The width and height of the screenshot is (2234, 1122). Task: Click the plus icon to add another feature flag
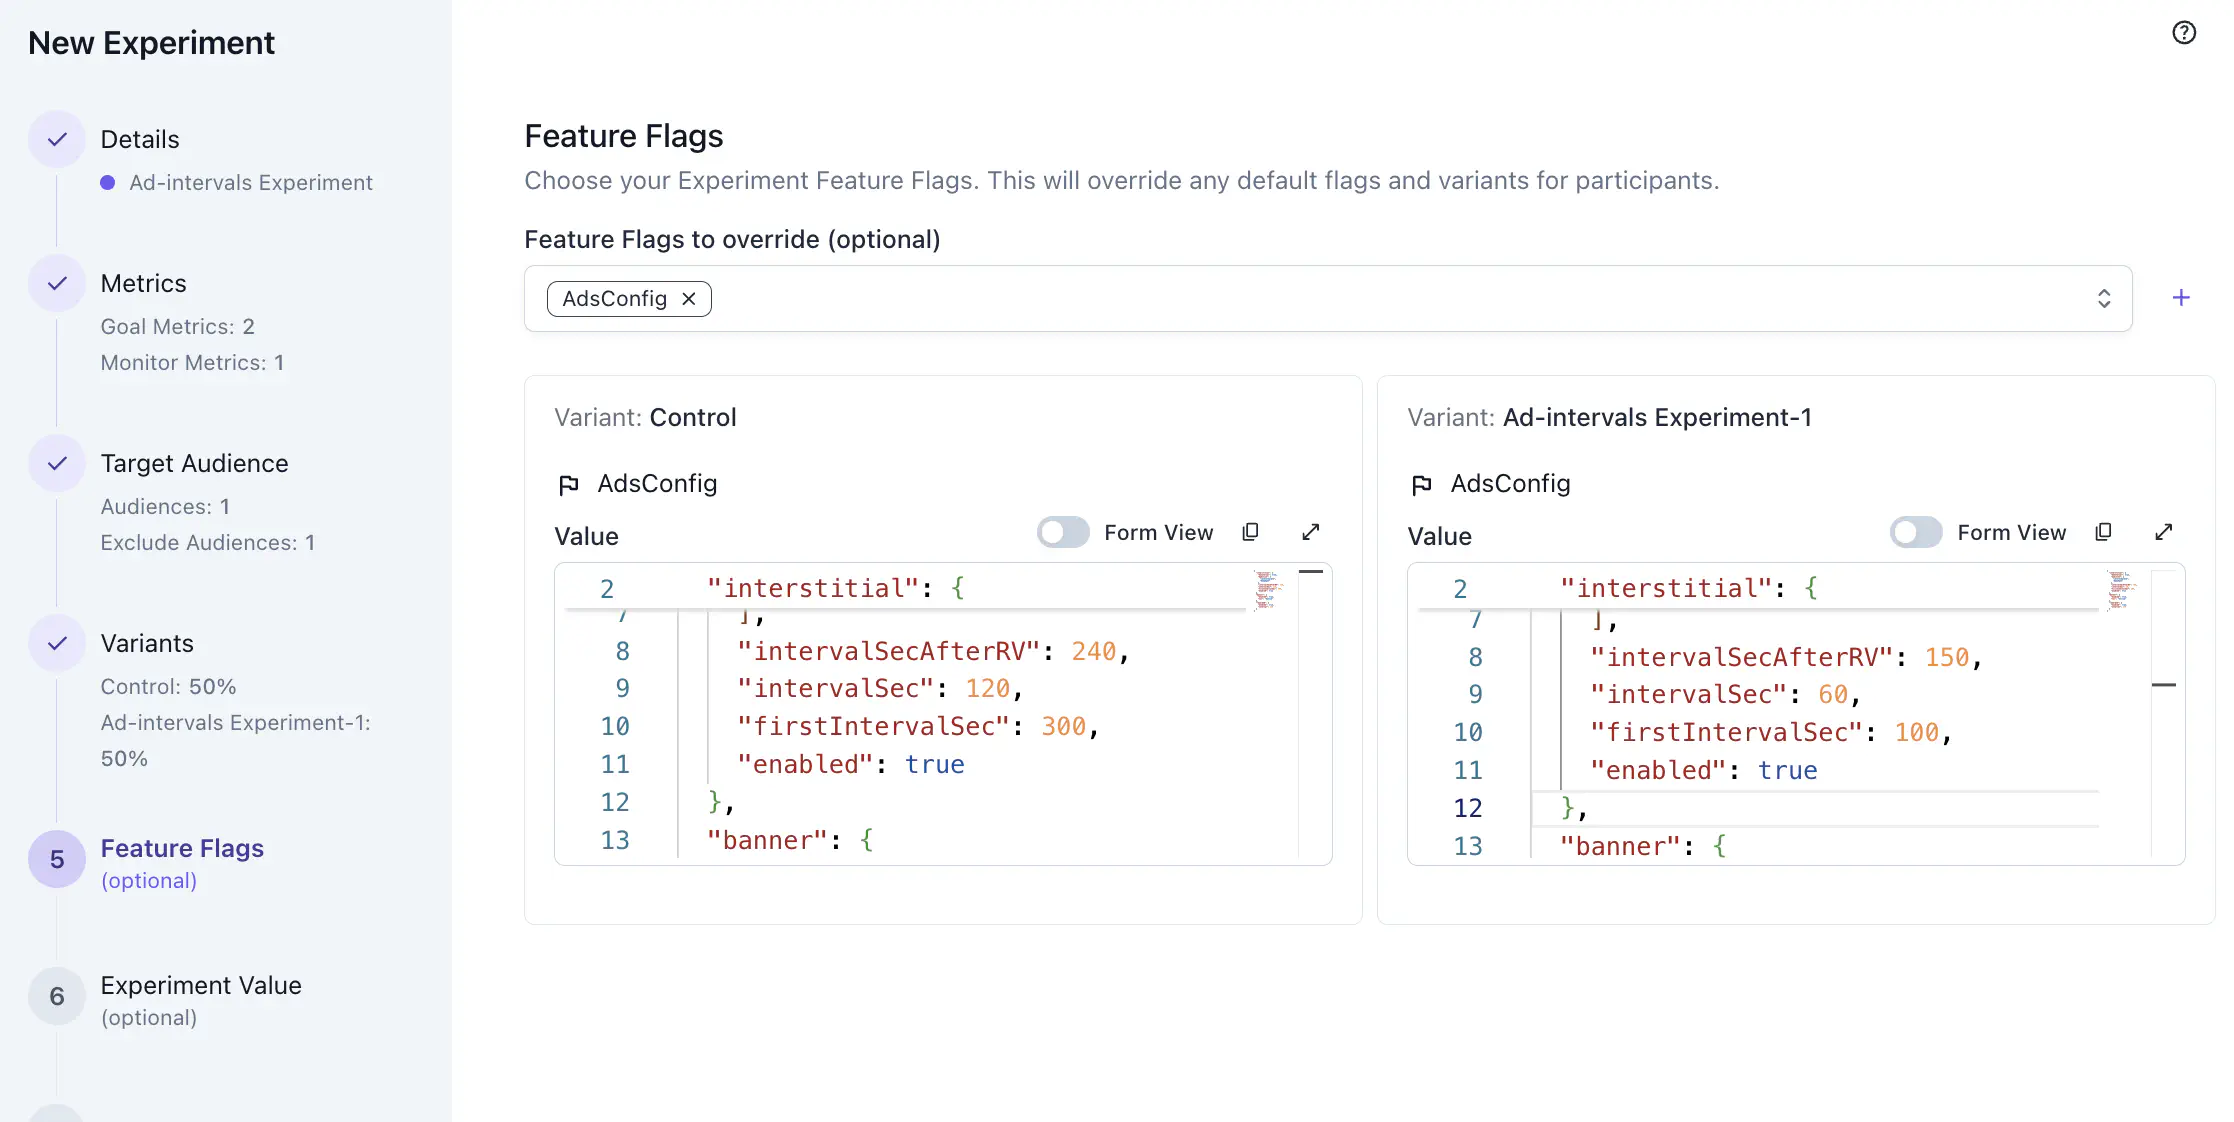point(2181,297)
